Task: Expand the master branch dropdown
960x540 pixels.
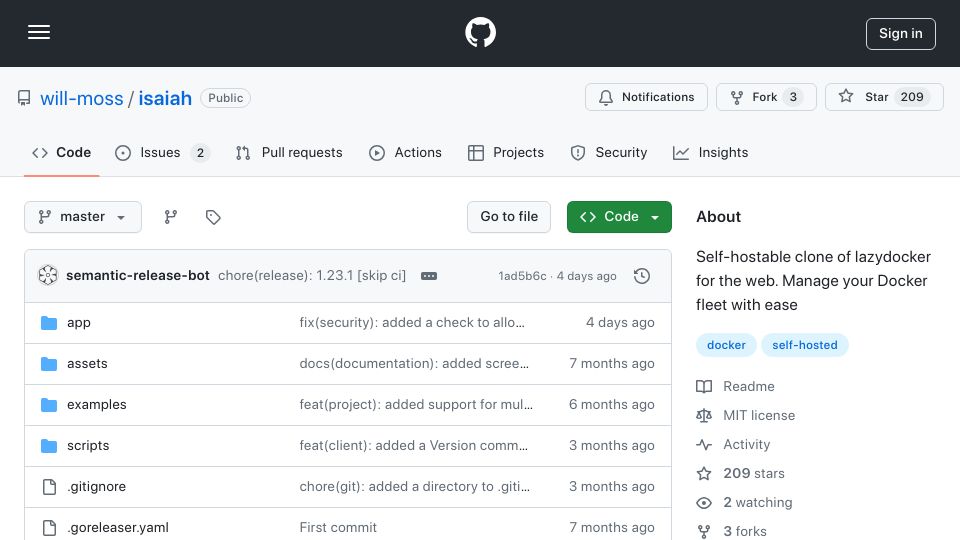Action: click(83, 217)
